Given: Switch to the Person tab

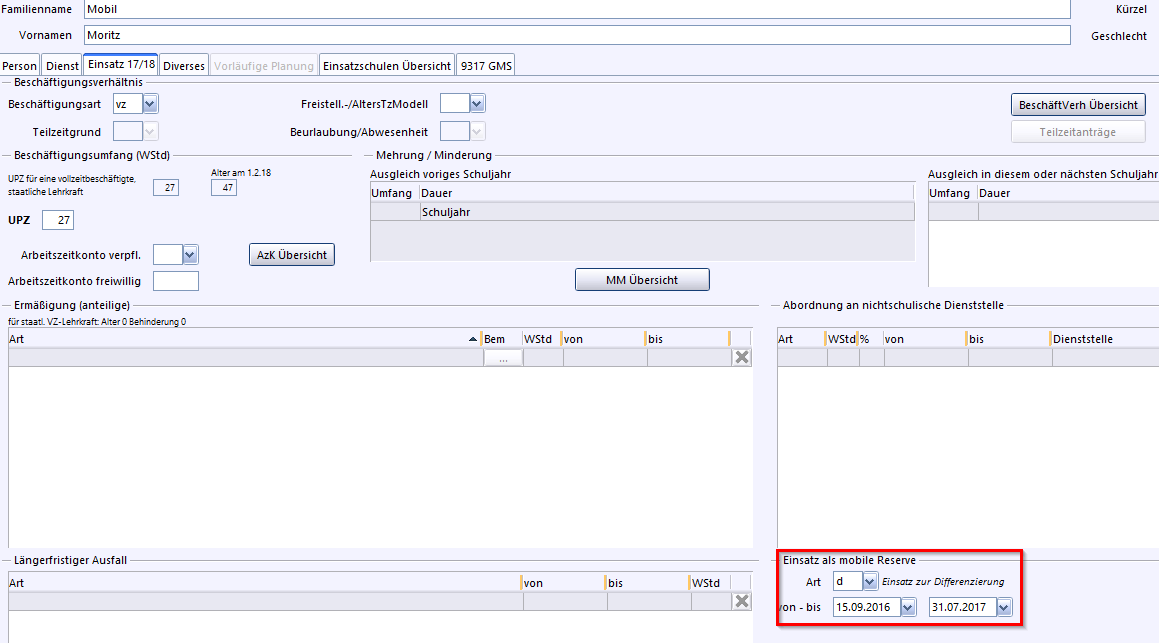Looking at the screenshot, I should [x=19, y=66].
